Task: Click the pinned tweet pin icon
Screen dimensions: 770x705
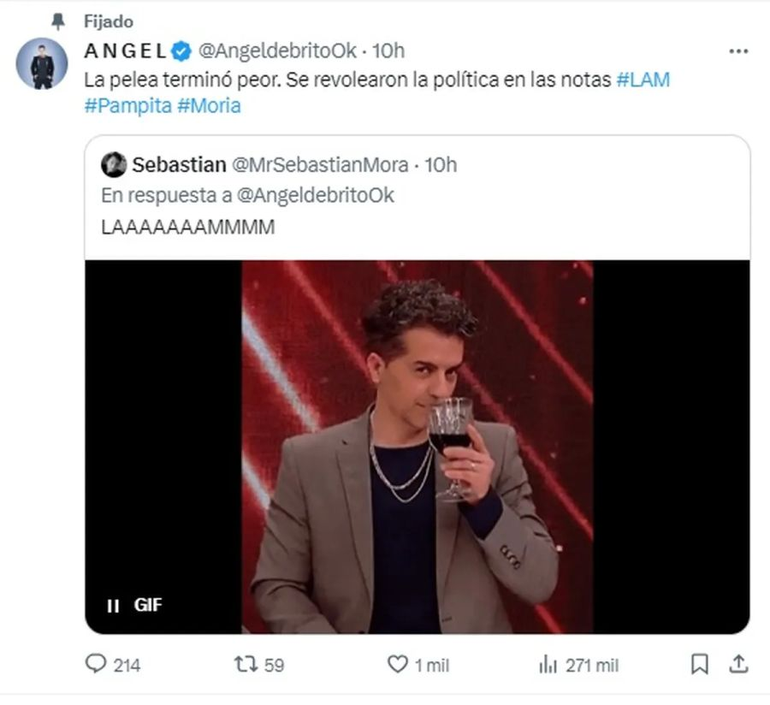Action: pos(58,20)
